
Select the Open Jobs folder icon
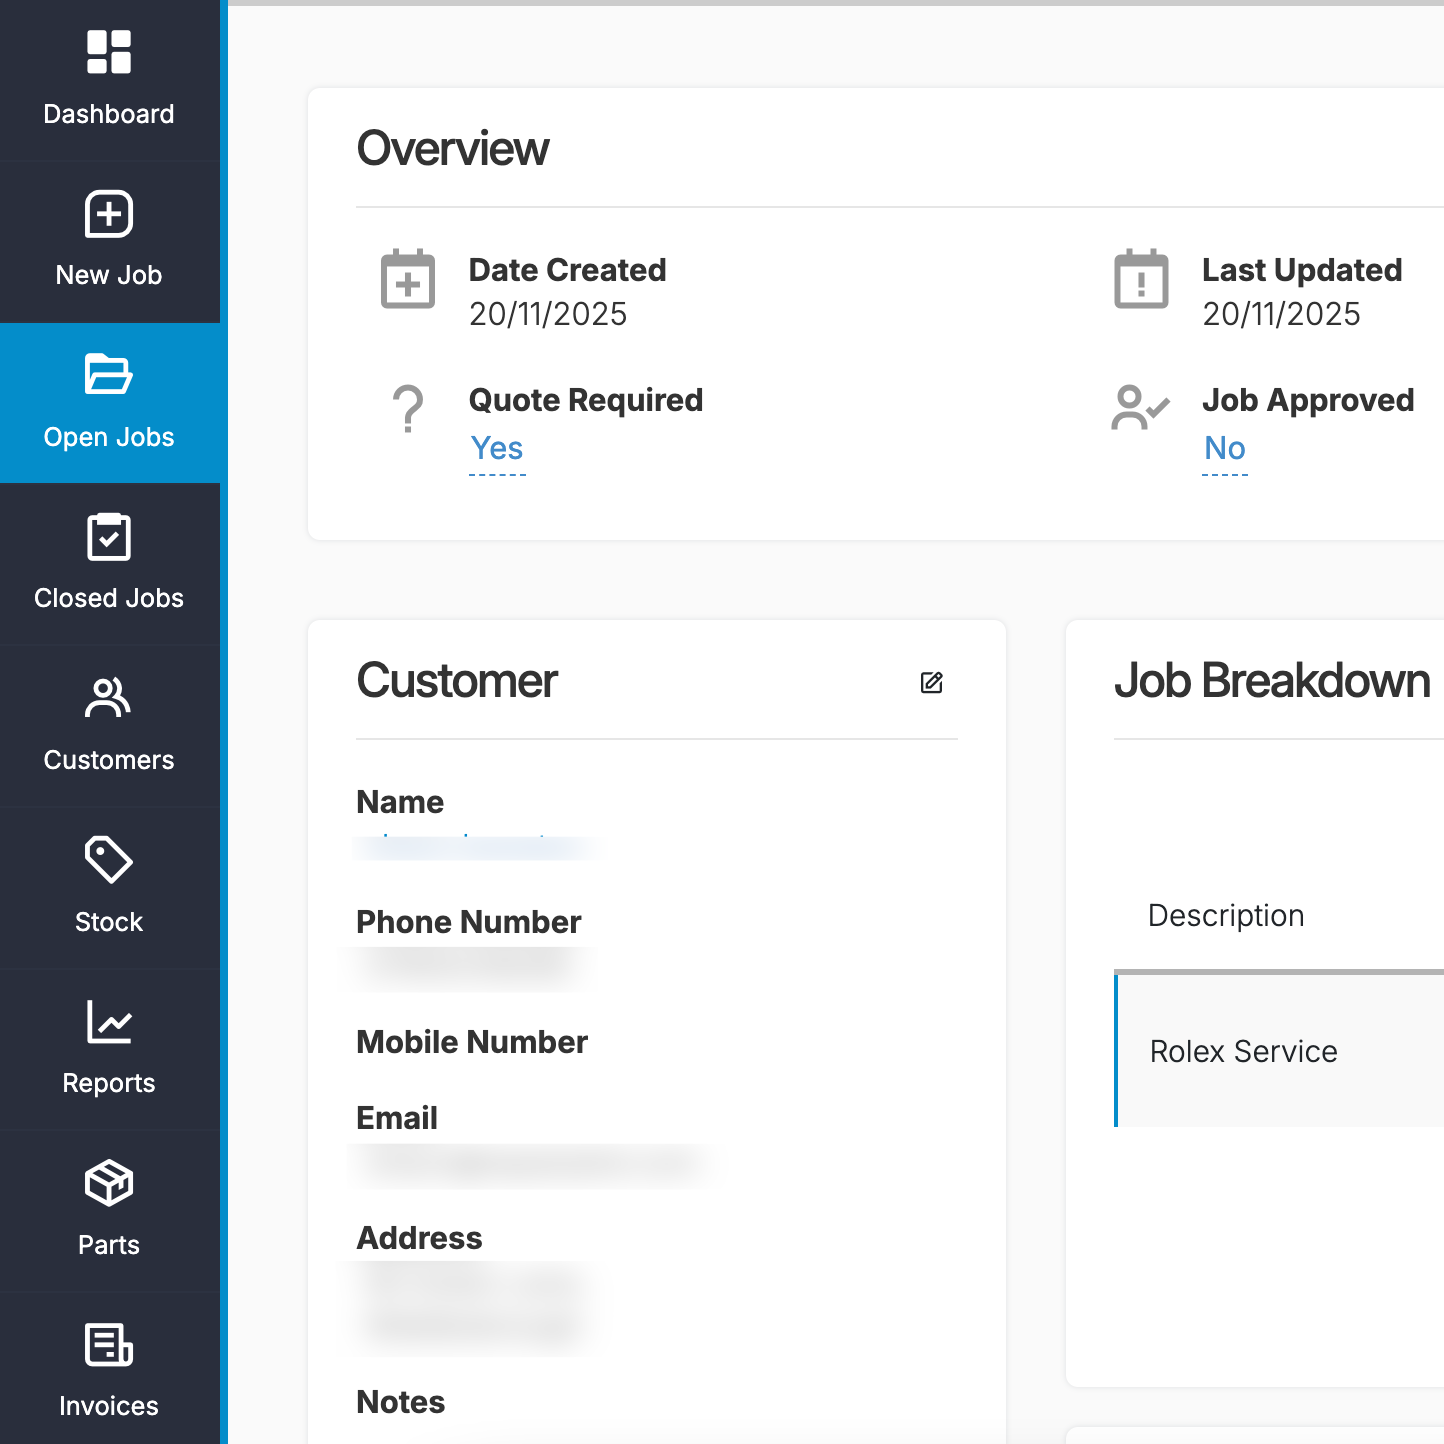pyautogui.click(x=109, y=375)
